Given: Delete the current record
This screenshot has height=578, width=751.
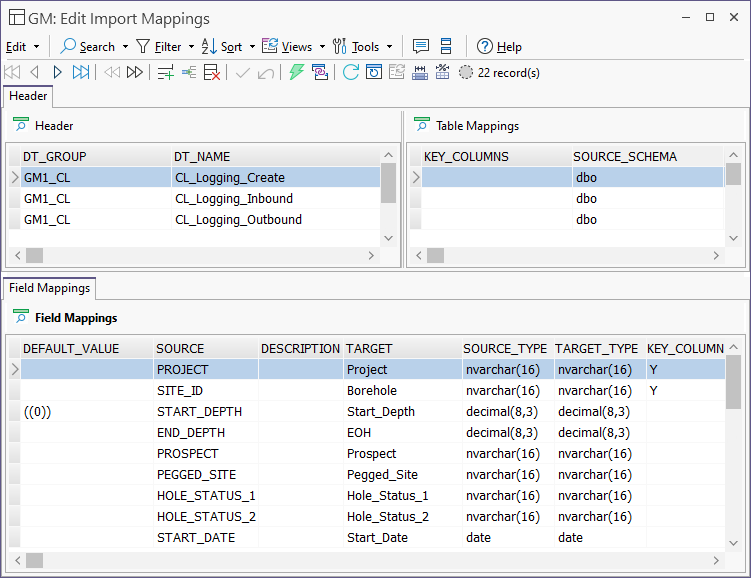Looking at the screenshot, I should [212, 73].
